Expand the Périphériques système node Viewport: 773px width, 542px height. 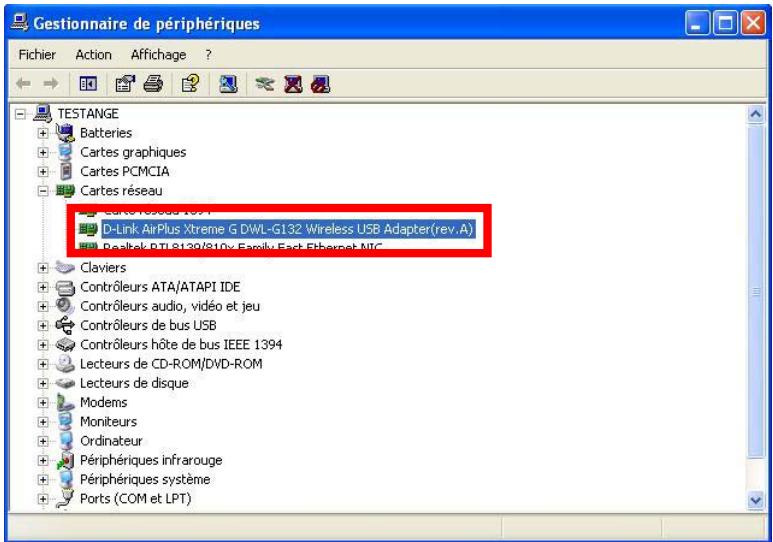43,479
